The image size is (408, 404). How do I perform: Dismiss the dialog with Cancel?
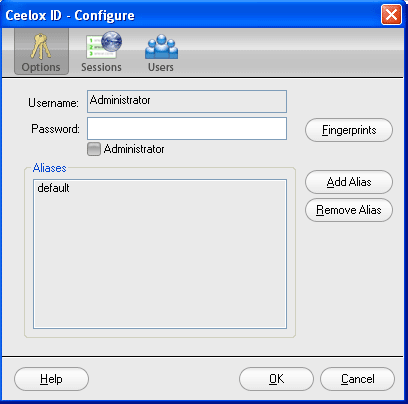point(358,379)
